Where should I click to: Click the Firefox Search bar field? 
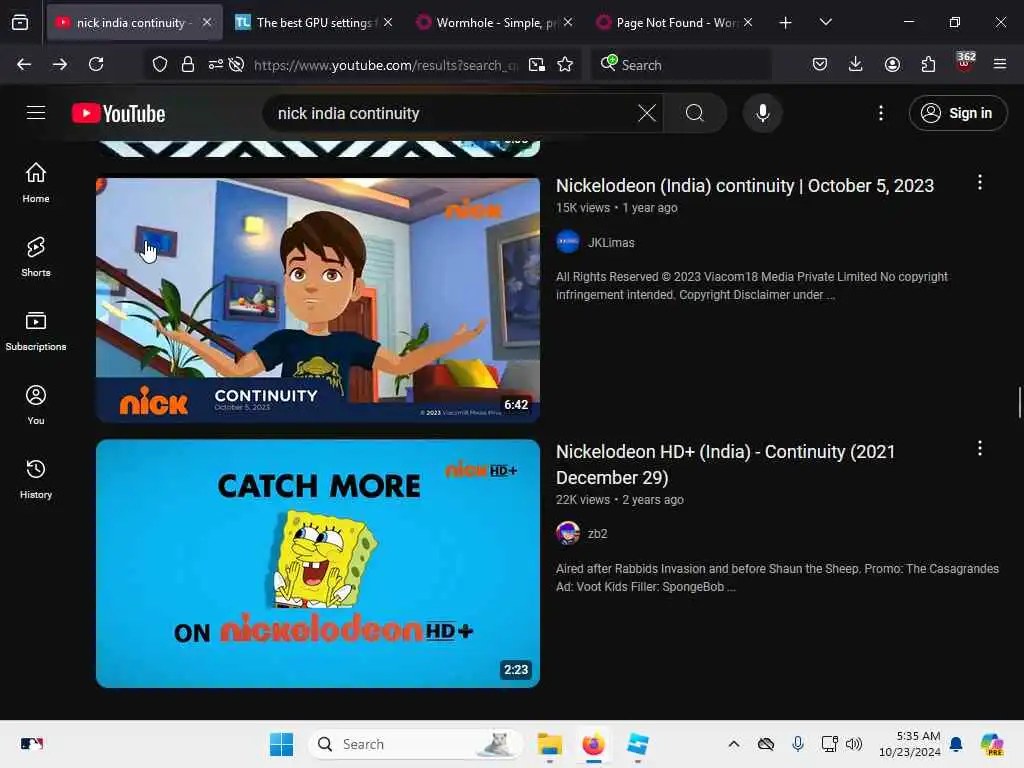(681, 65)
